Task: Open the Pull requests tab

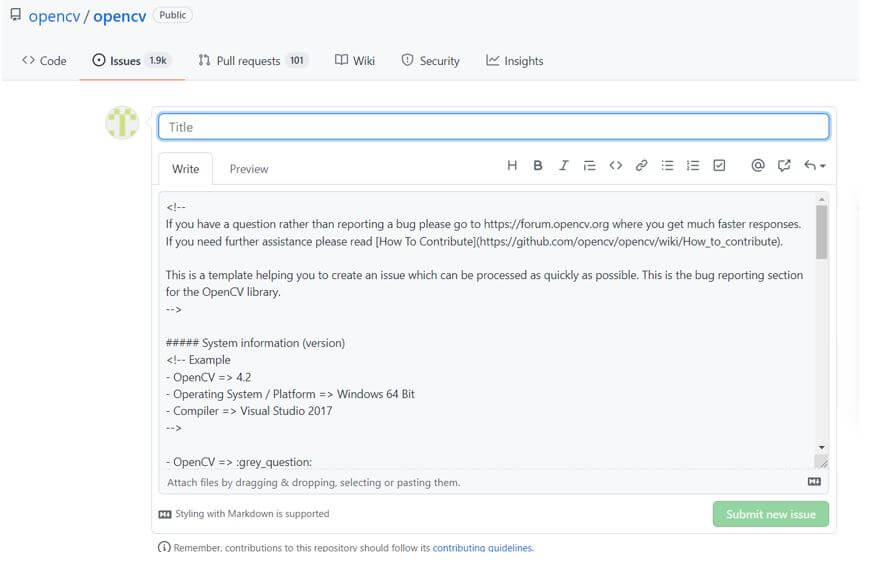Action: click(252, 61)
